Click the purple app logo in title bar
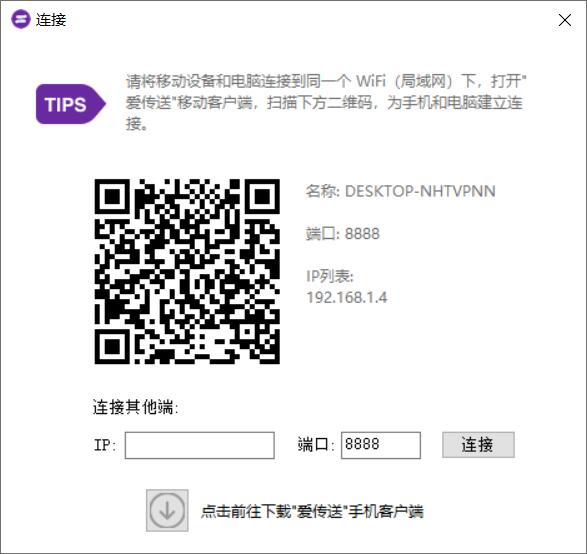Screen dimensions: 587x554 [21, 19]
